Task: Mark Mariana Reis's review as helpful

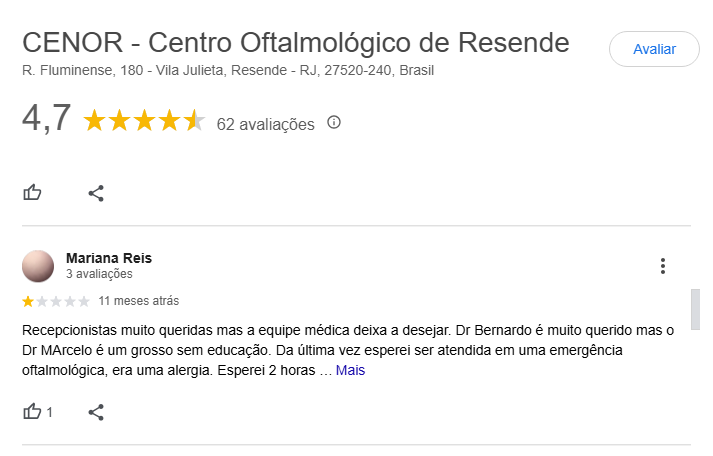Action: pyautogui.click(x=32, y=412)
